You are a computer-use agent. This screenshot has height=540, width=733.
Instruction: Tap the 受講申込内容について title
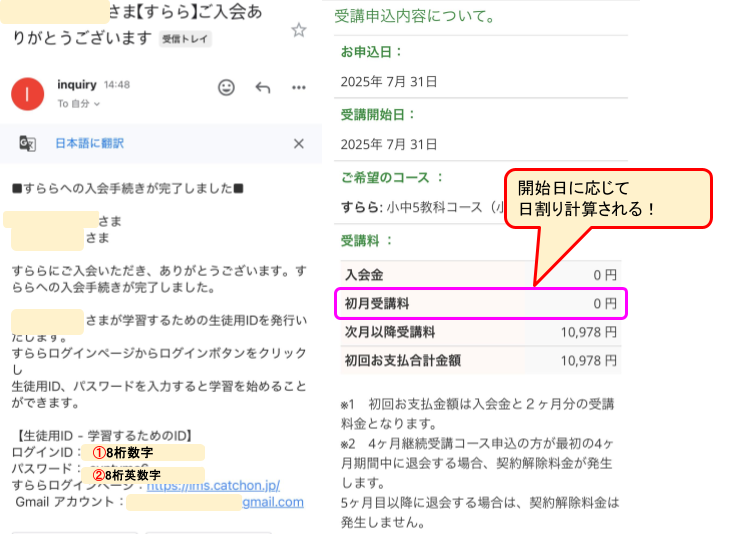[415, 16]
